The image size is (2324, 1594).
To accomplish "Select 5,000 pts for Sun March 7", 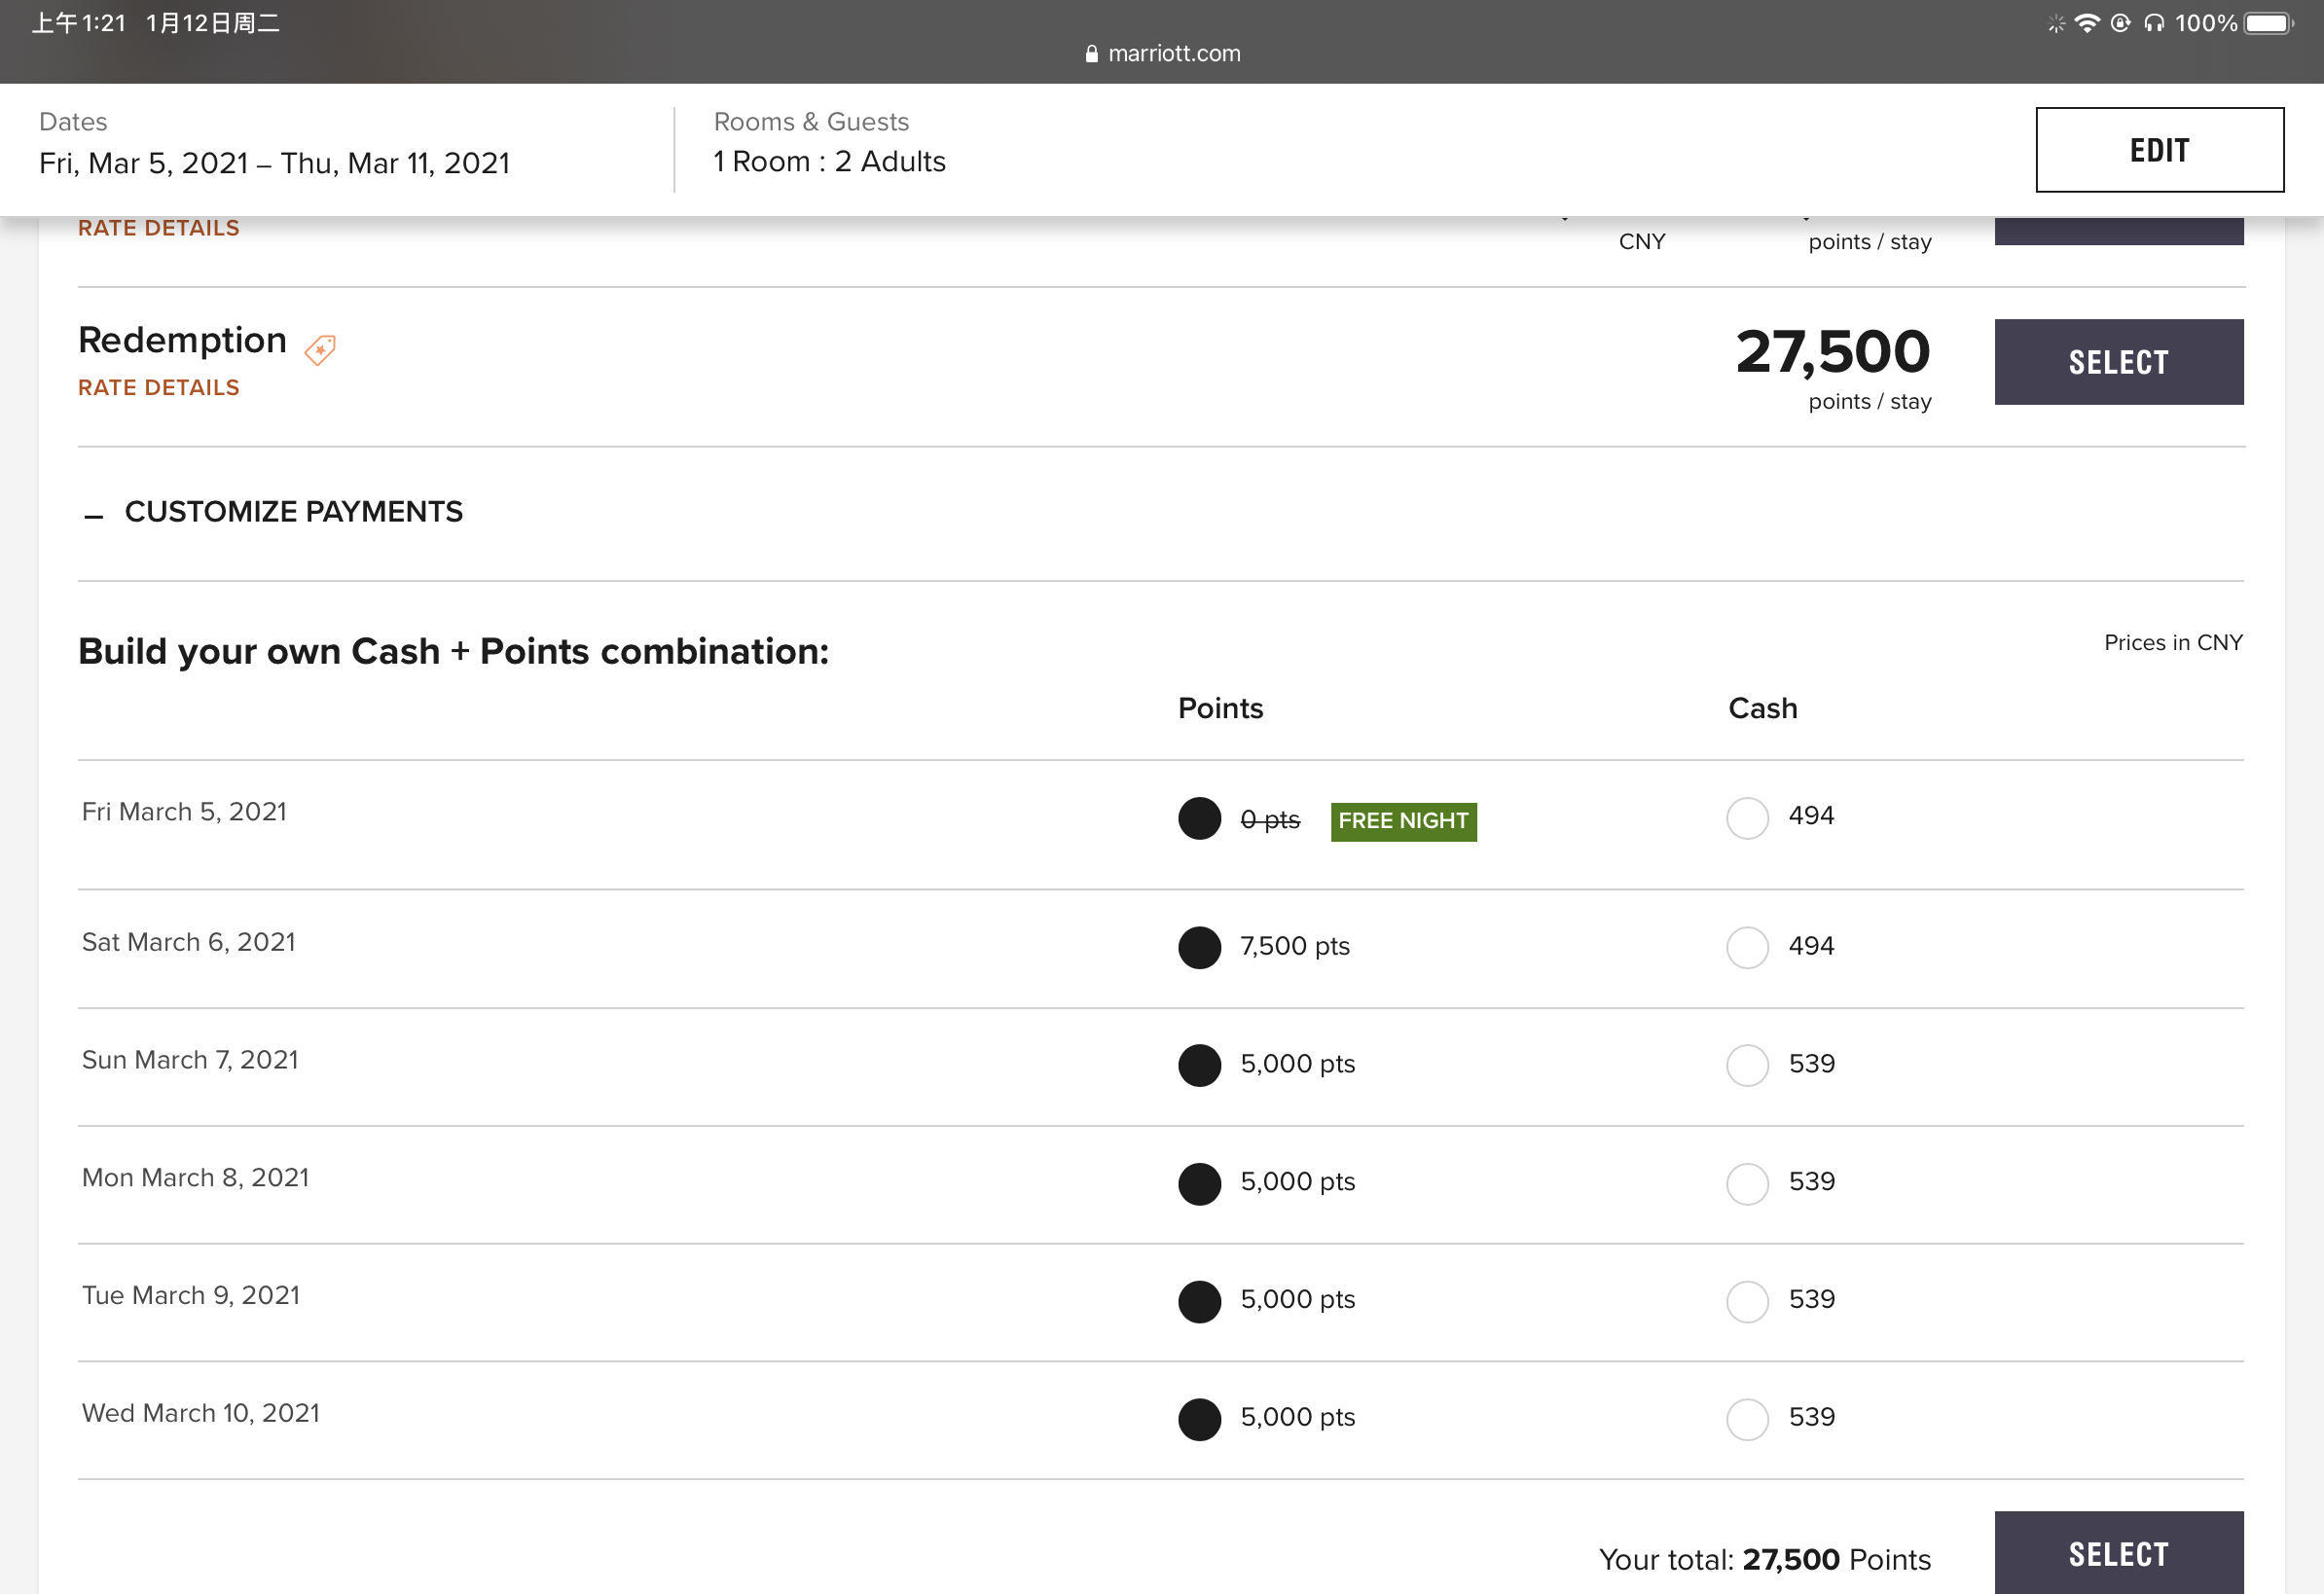I will 1200,1065.
